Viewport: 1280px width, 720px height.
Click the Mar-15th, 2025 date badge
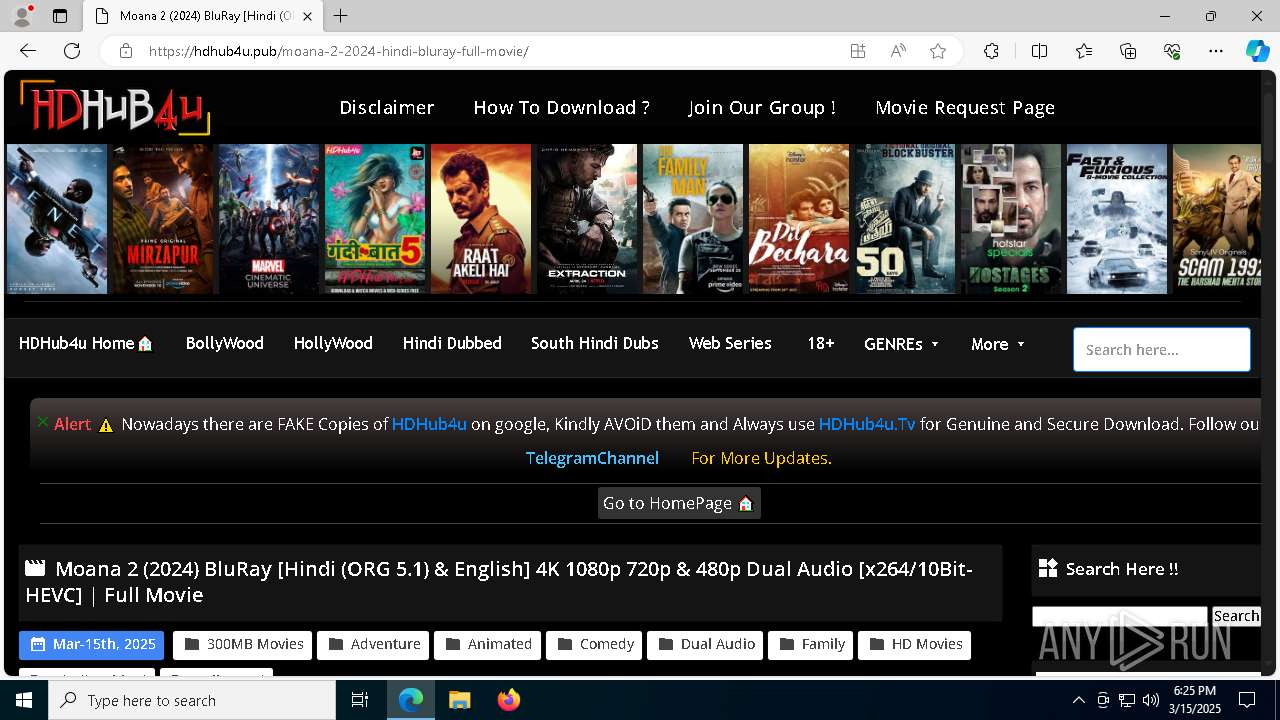pyautogui.click(x=92, y=644)
